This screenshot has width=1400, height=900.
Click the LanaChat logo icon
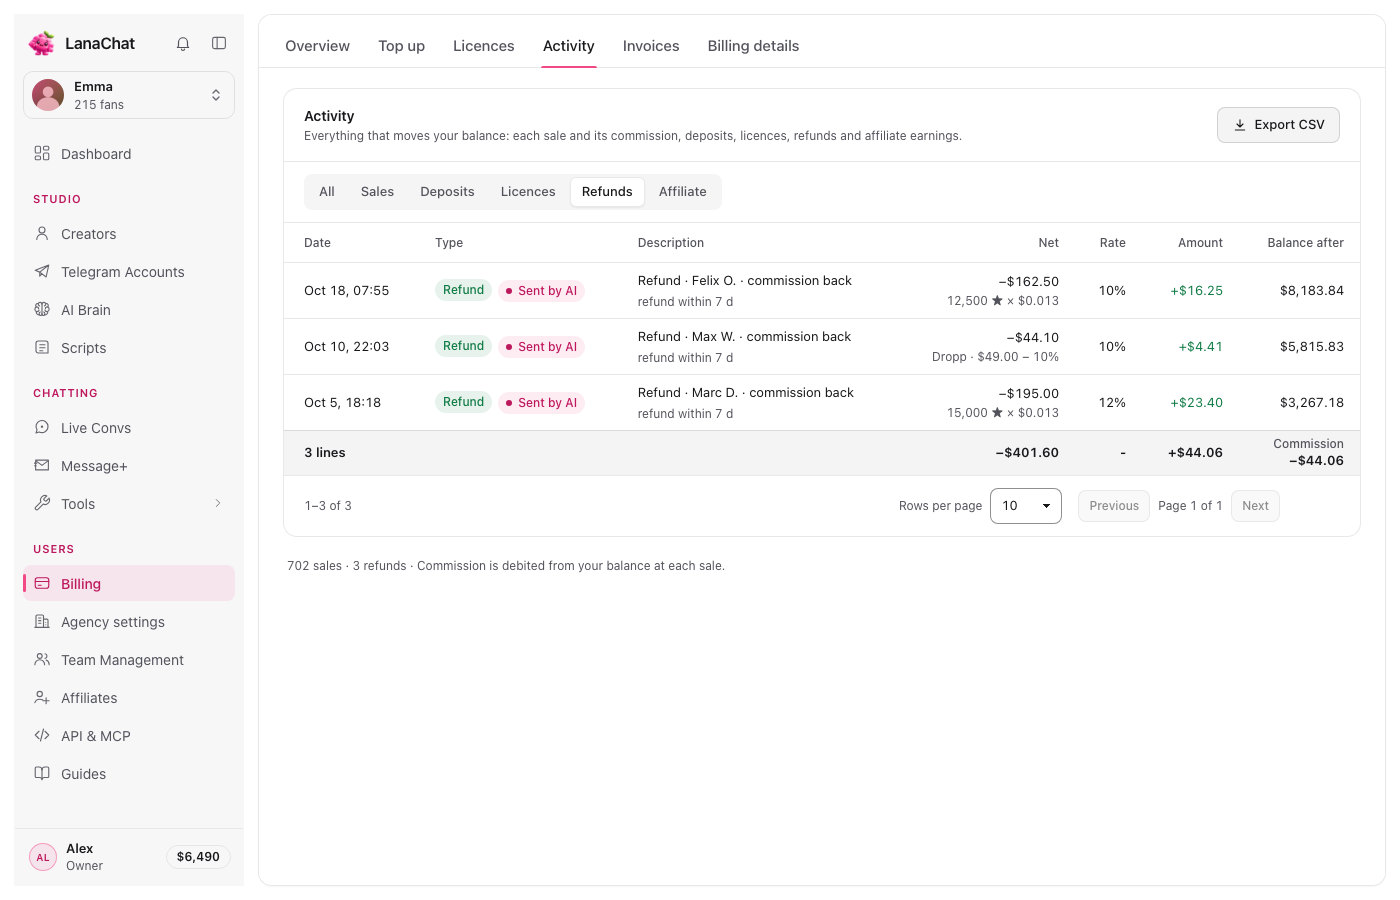tap(42, 43)
